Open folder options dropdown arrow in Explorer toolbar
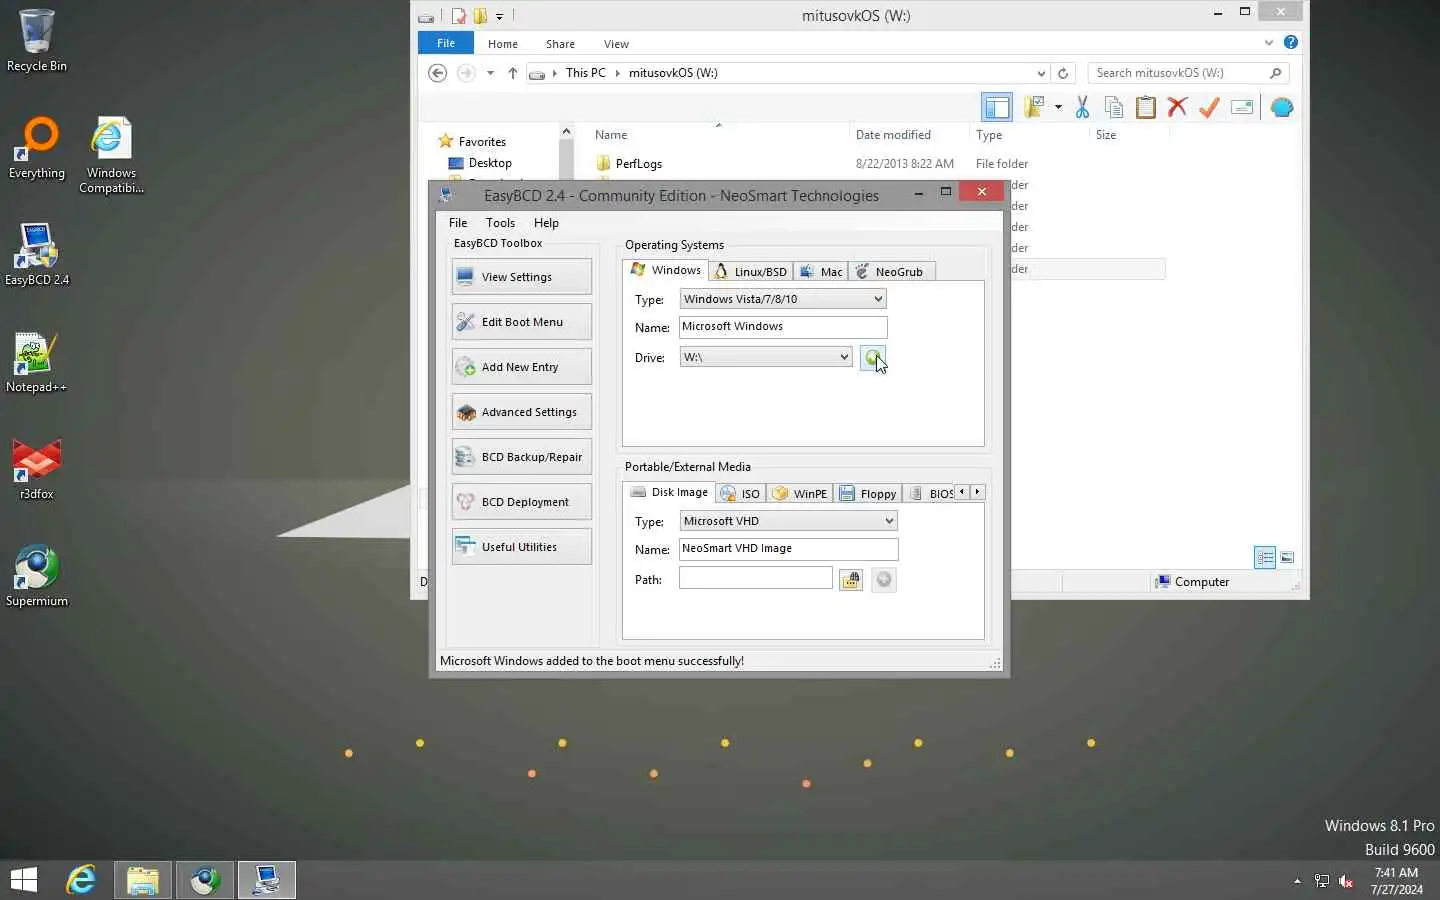This screenshot has height=900, width=1440. pos(1058,107)
